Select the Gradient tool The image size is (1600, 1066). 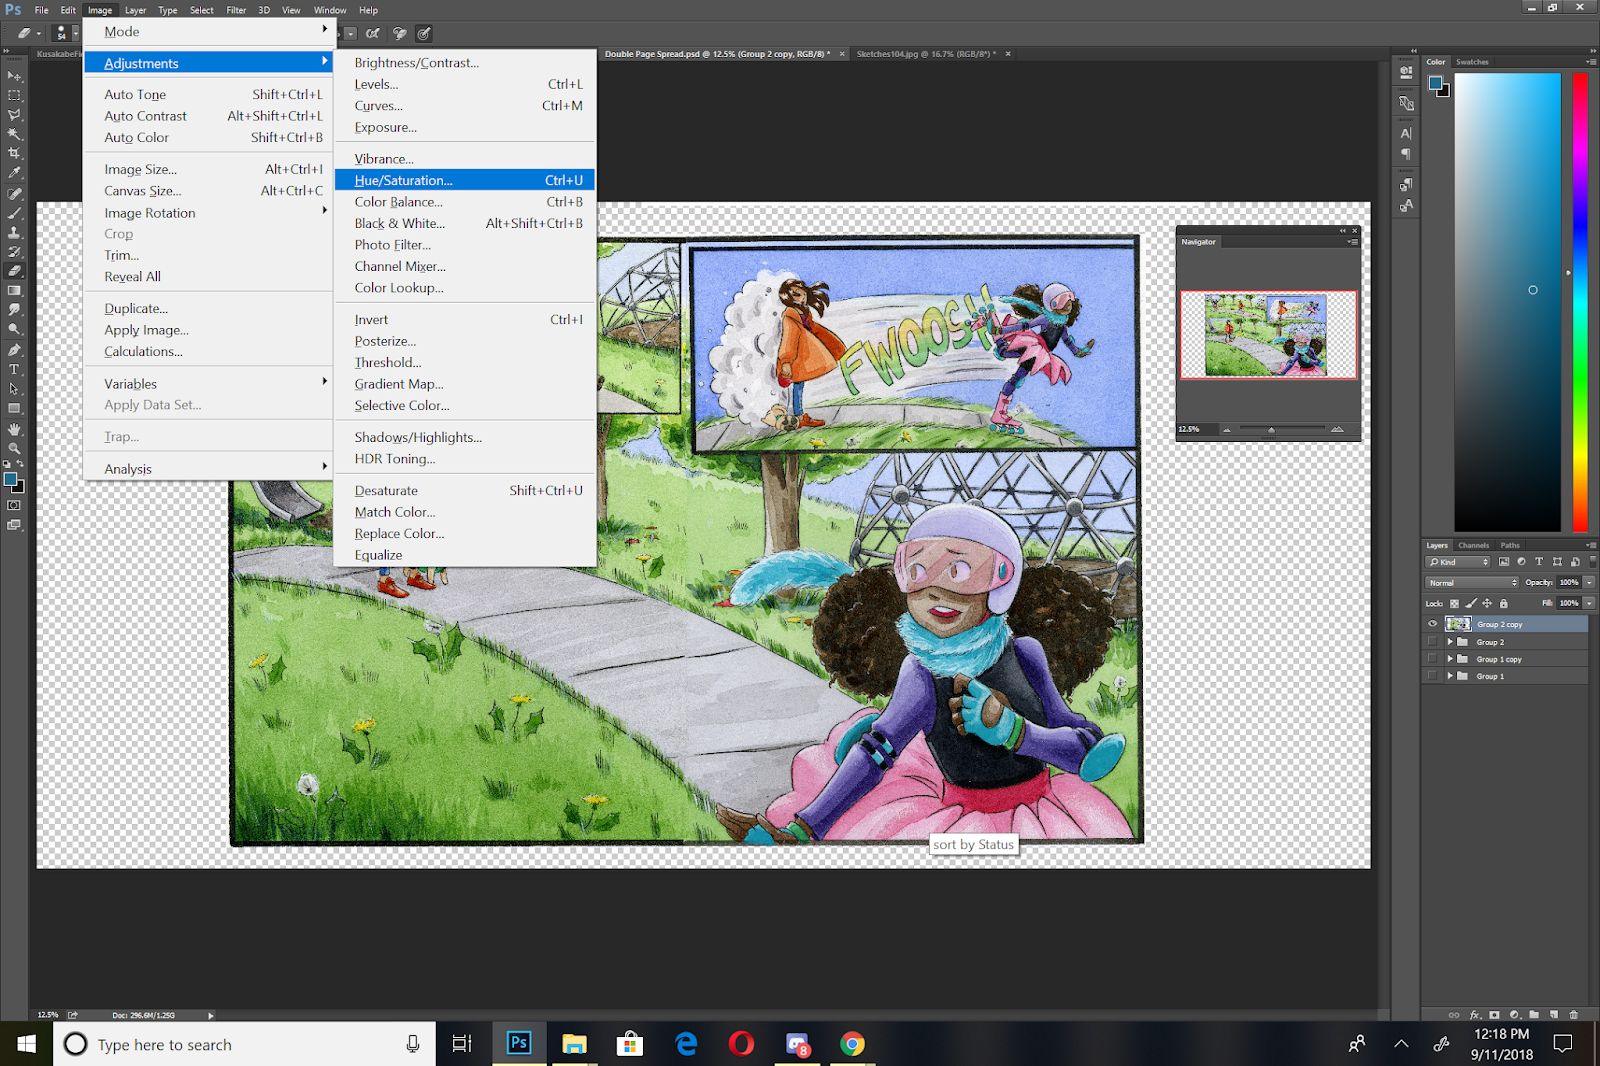coord(14,291)
